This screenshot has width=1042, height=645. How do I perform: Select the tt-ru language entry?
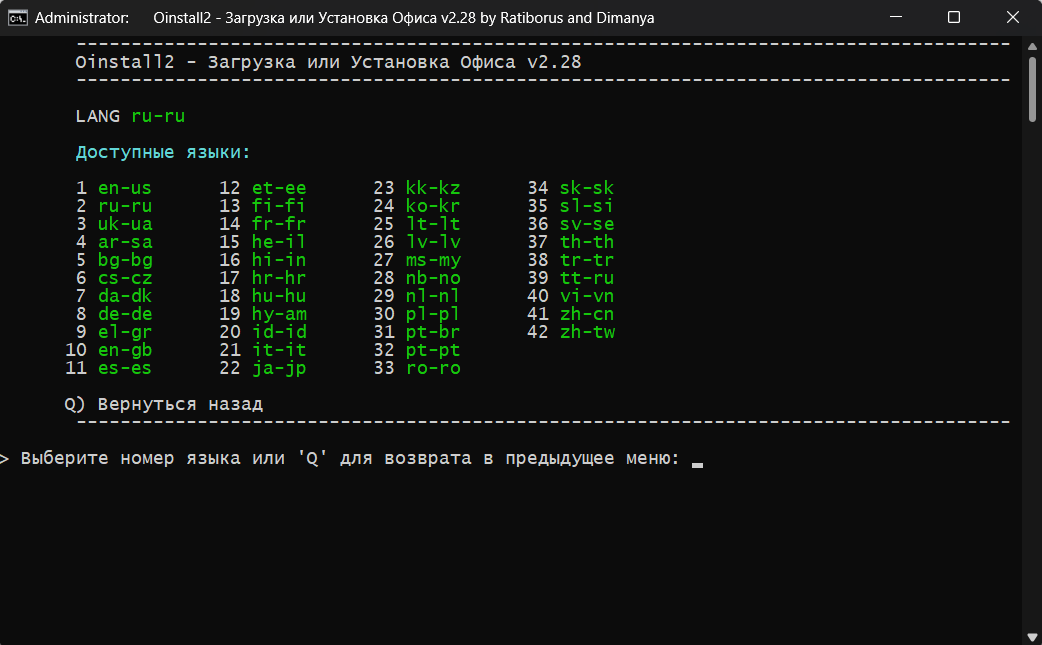pyautogui.click(x=587, y=278)
